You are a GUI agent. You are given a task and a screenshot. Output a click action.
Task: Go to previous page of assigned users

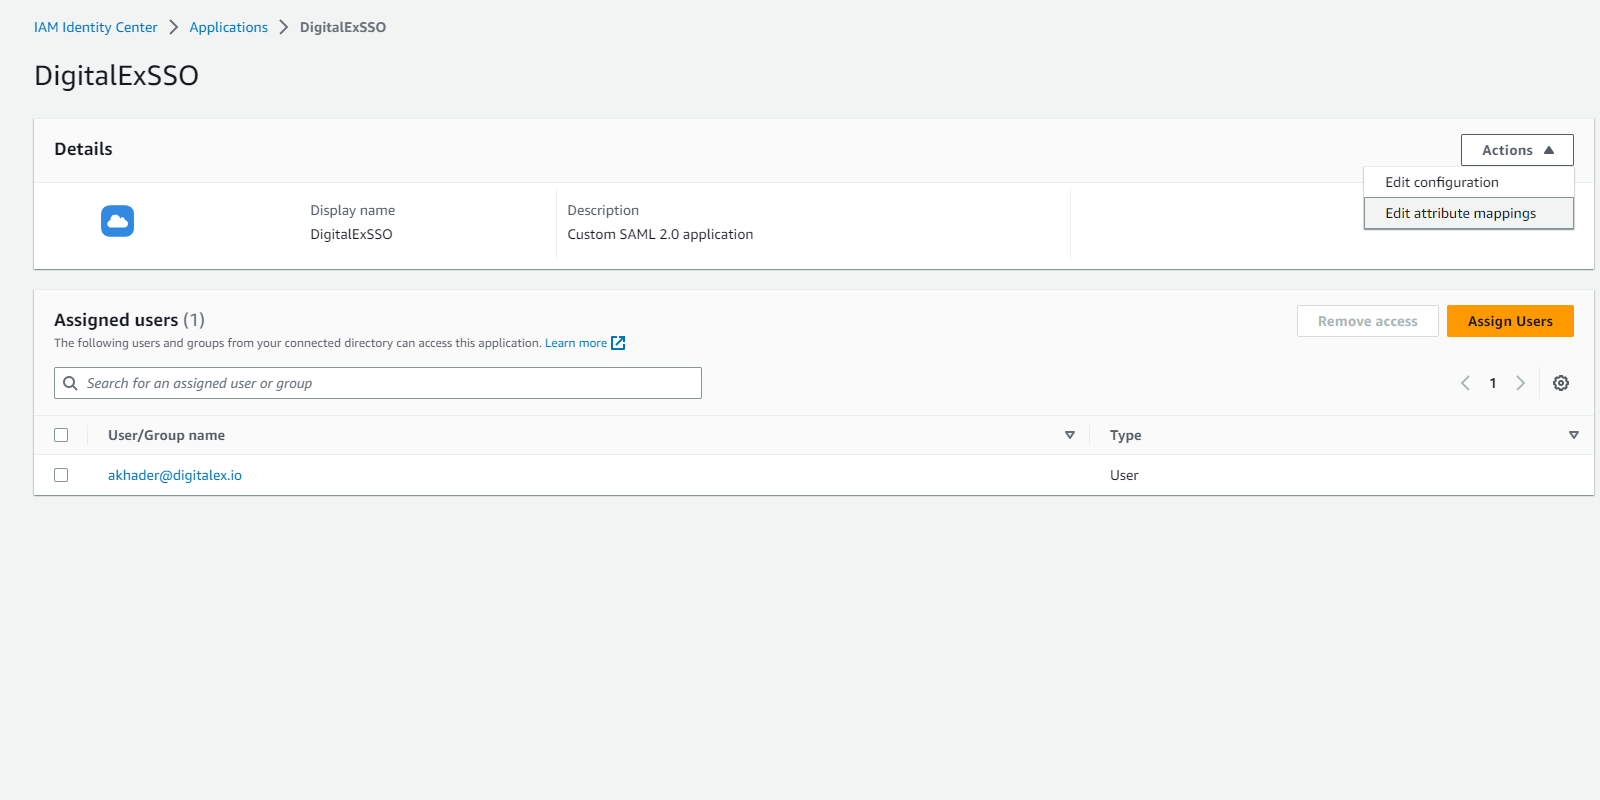[1465, 383]
